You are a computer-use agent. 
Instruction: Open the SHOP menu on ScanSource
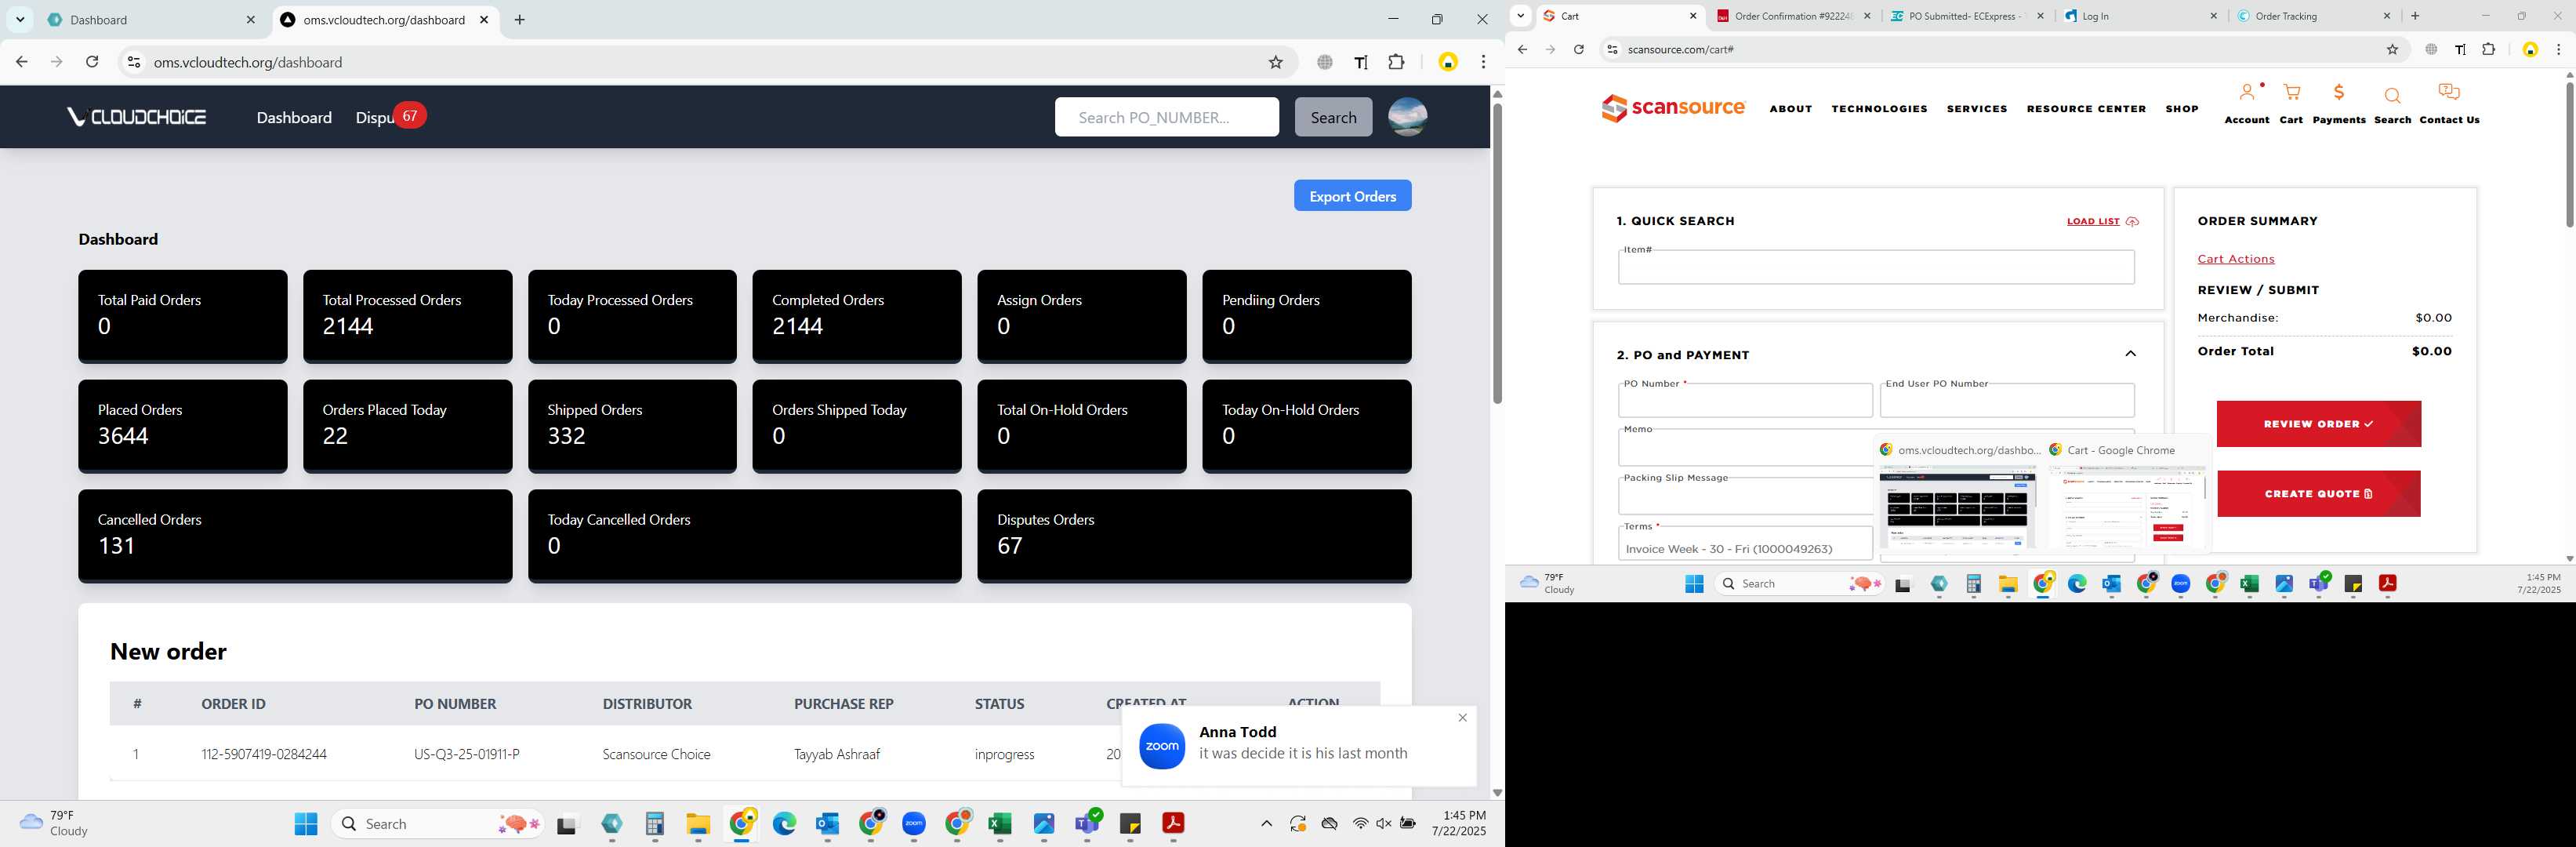coord(2182,109)
